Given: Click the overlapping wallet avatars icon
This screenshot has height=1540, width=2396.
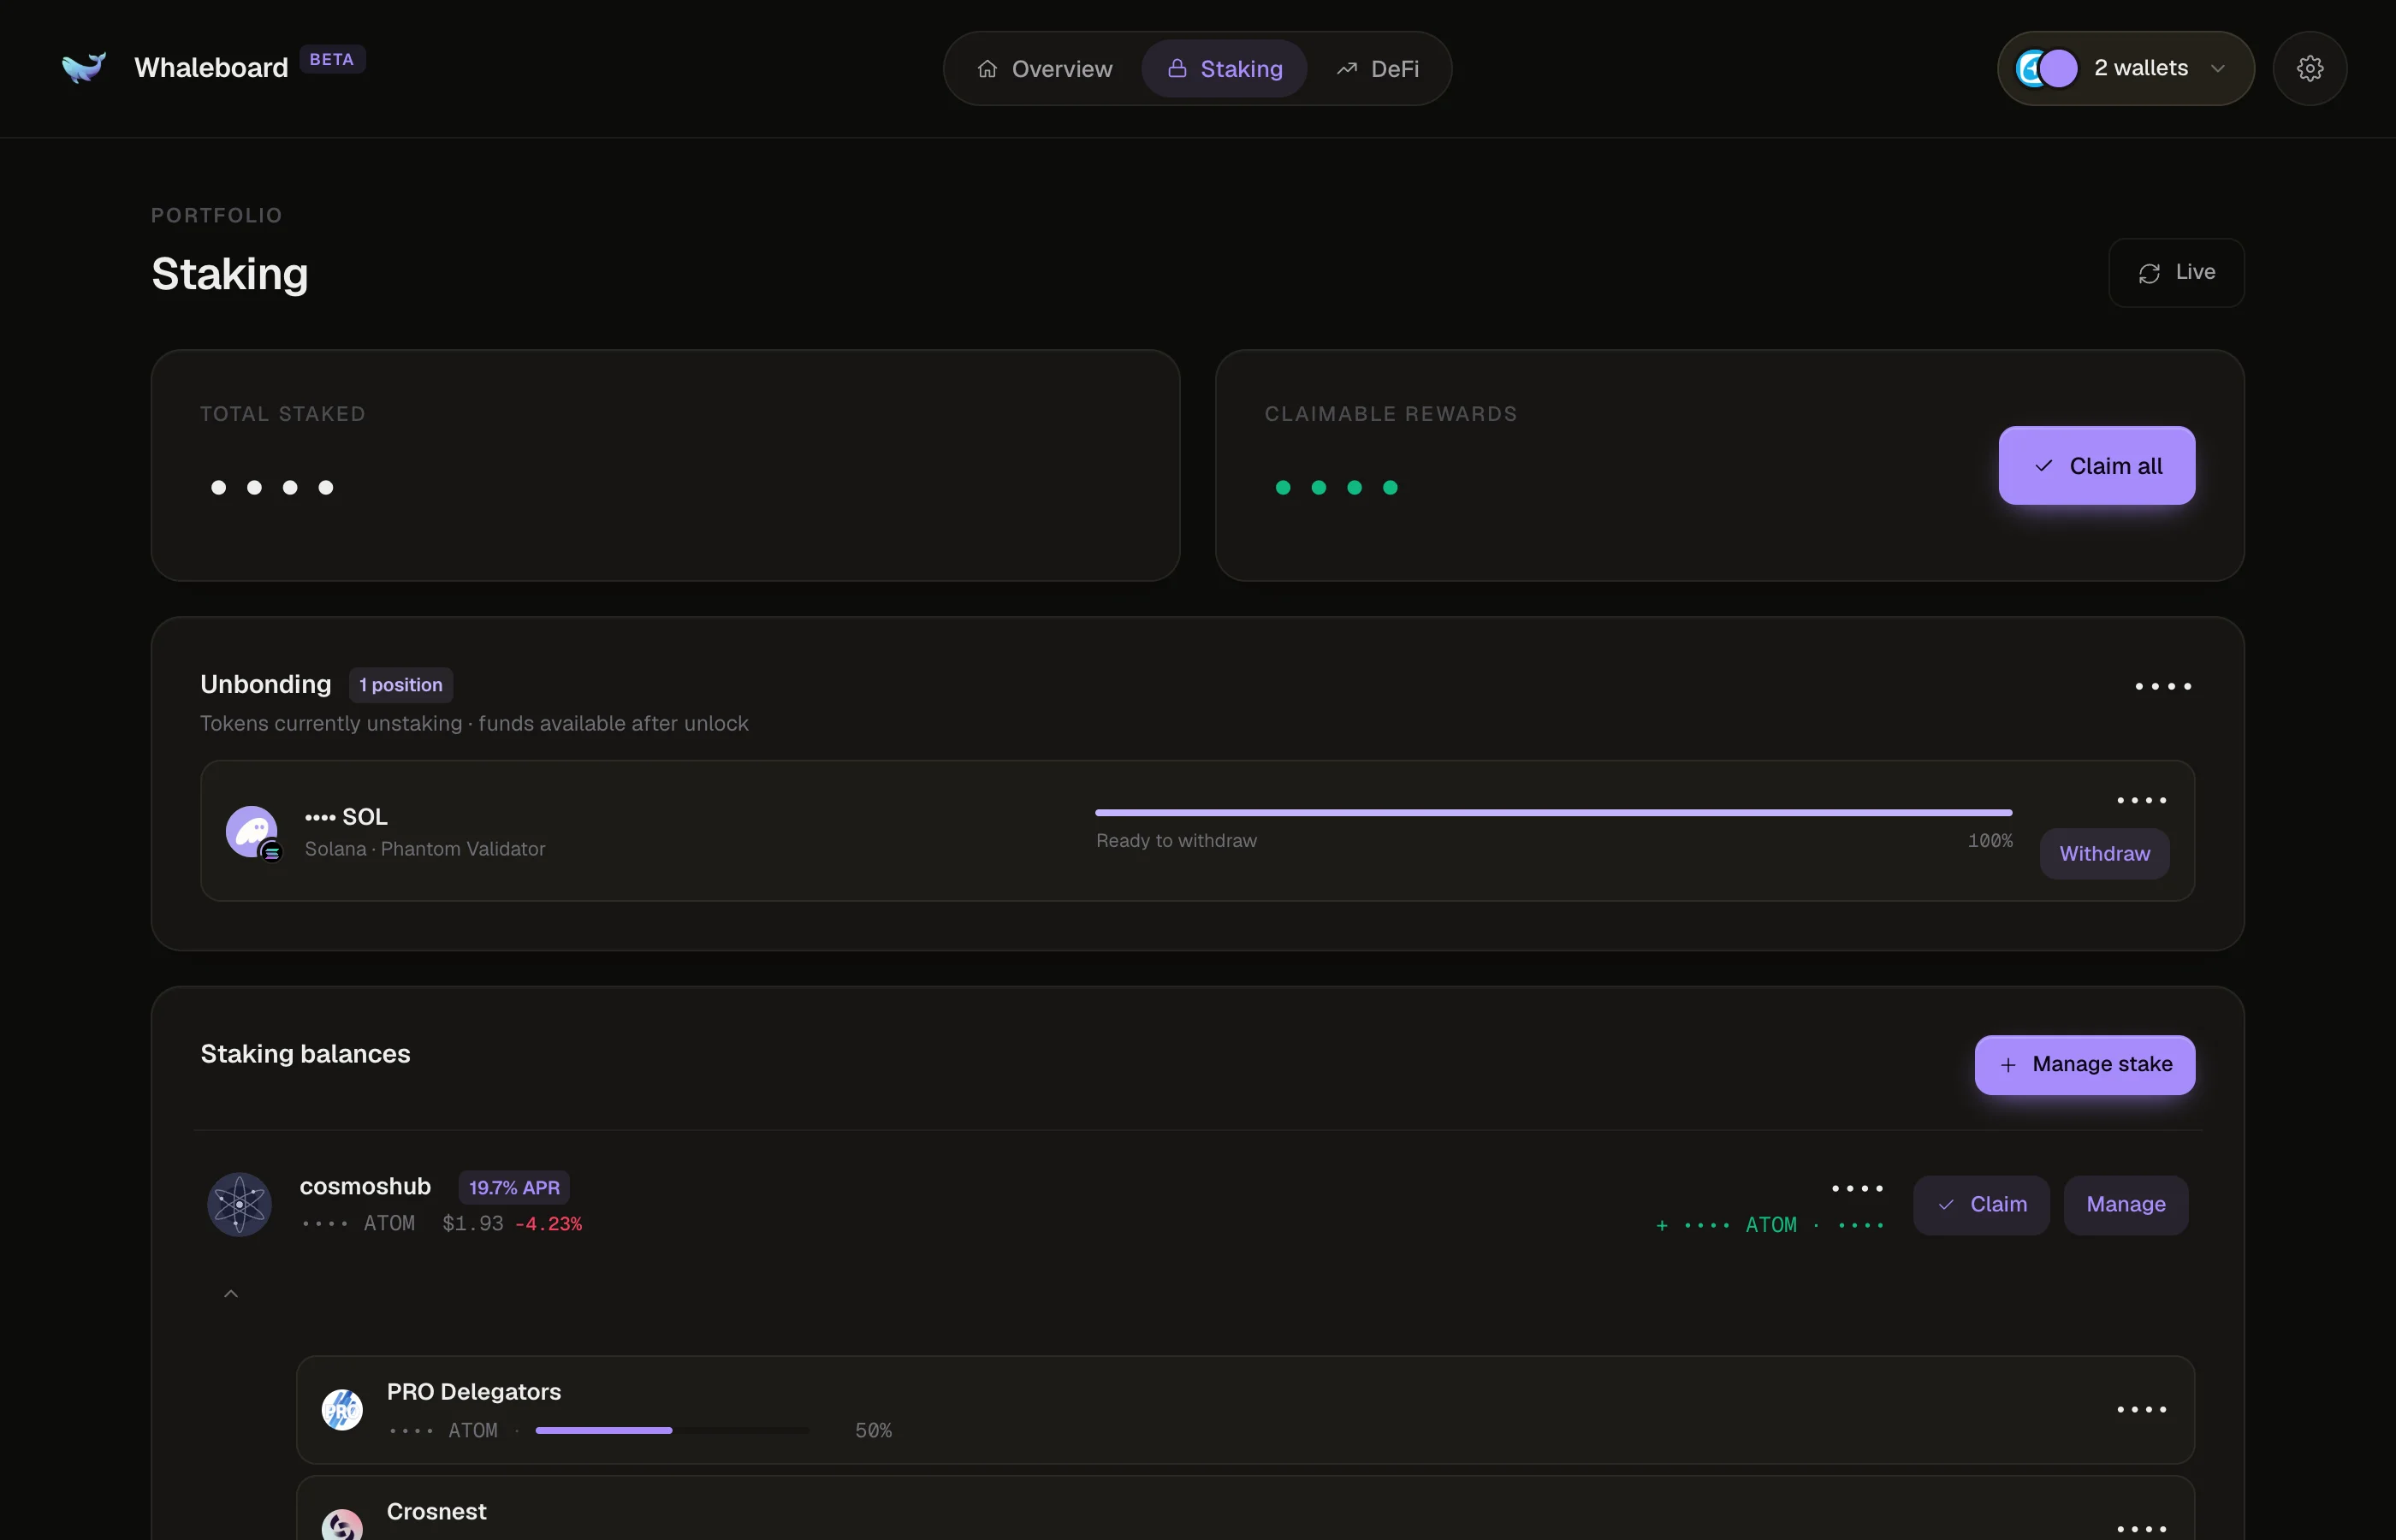Looking at the screenshot, I should [2046, 68].
